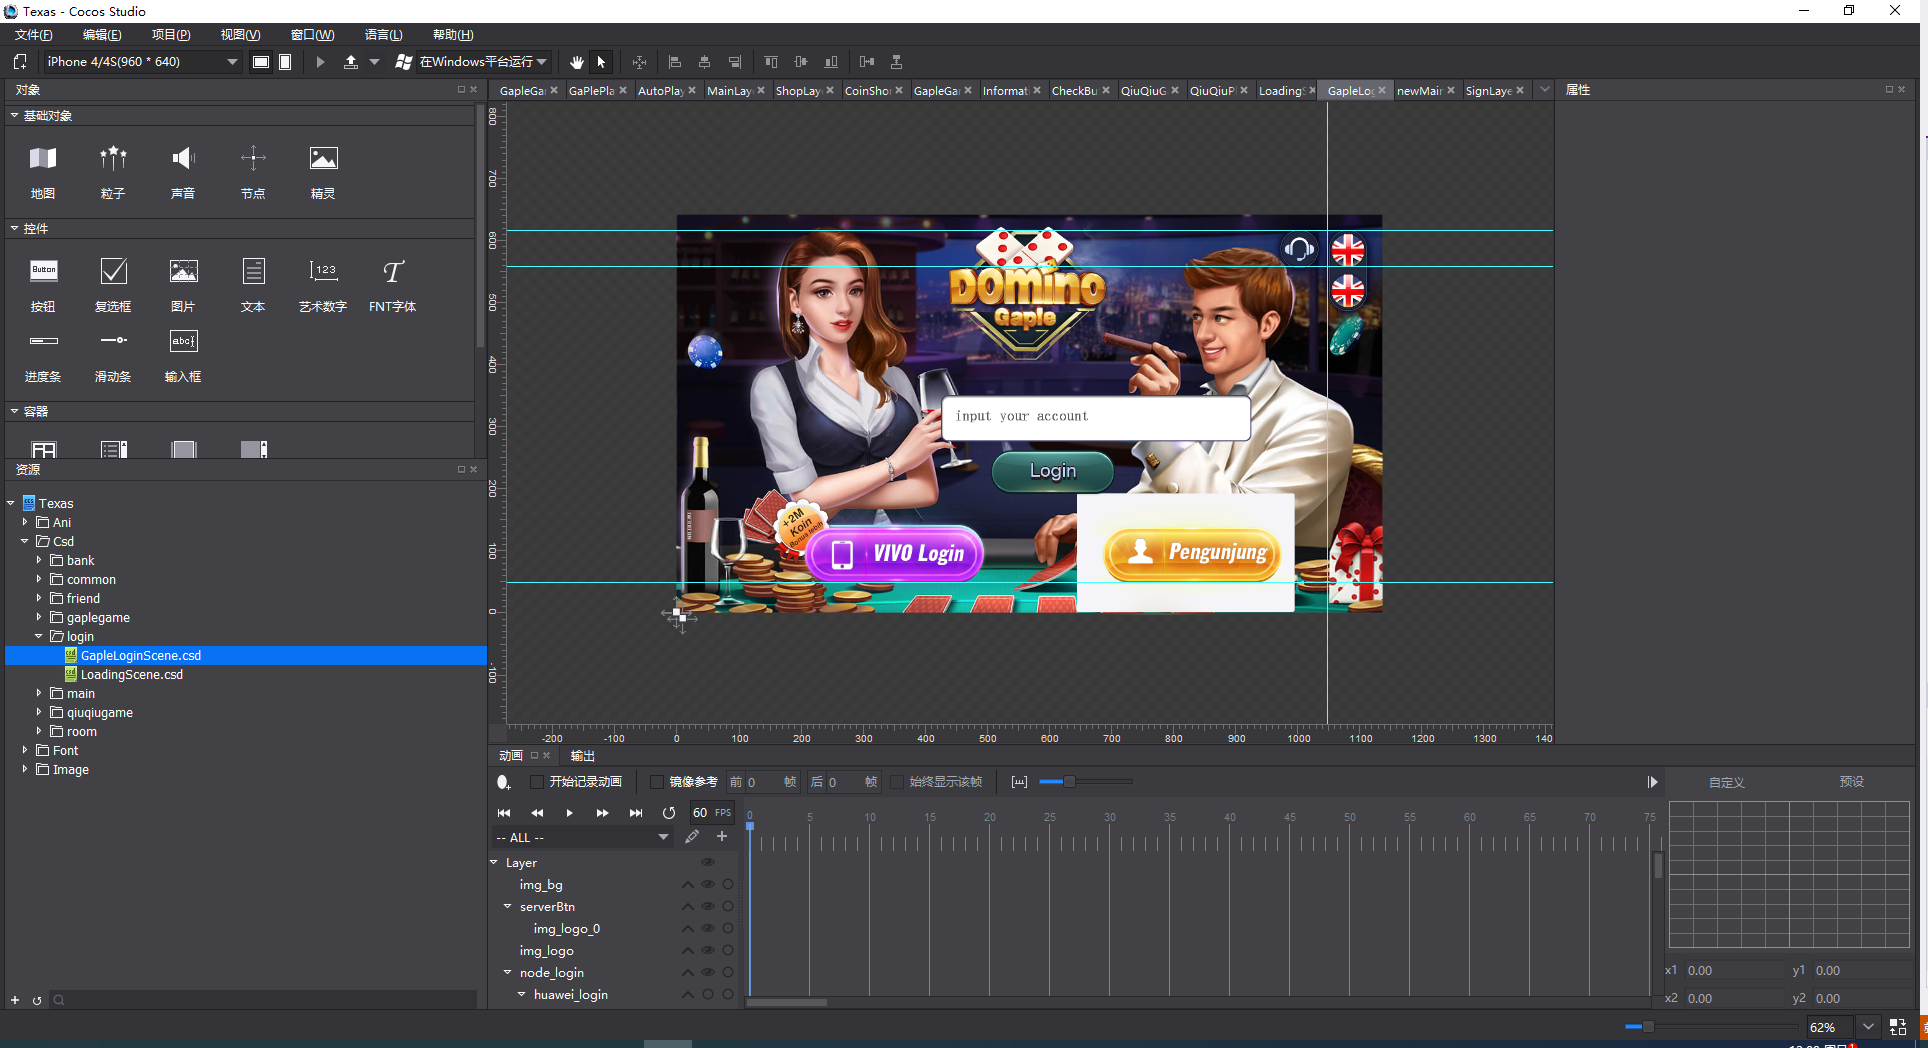Open the iPhone 4/4S resolution dropdown
Image resolution: width=1928 pixels, height=1048 pixels.
point(231,61)
